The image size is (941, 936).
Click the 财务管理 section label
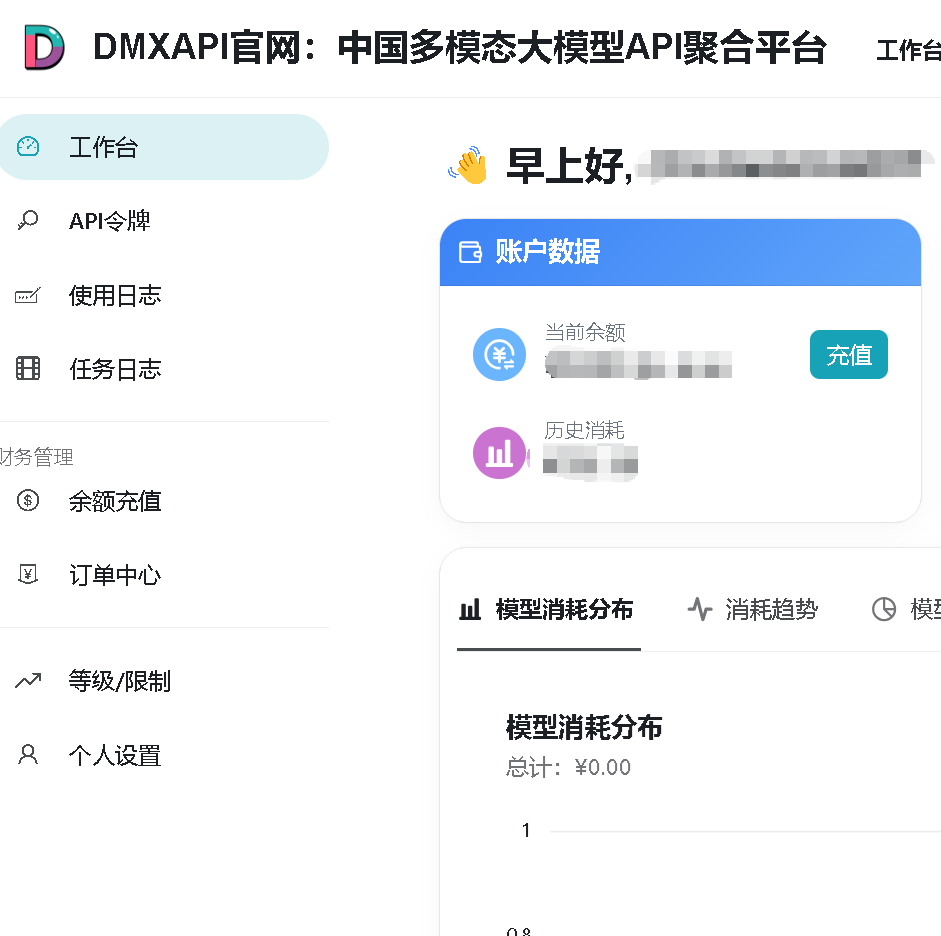pos(37,457)
